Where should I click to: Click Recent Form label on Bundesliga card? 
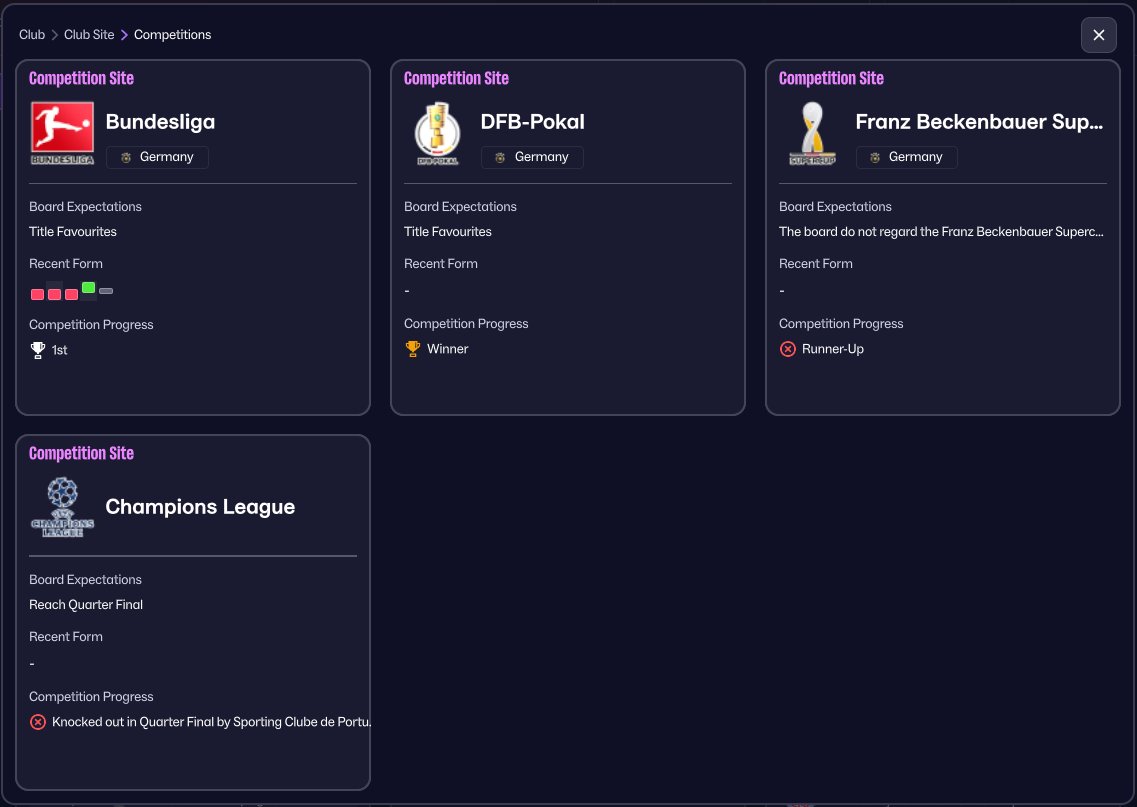coord(66,264)
